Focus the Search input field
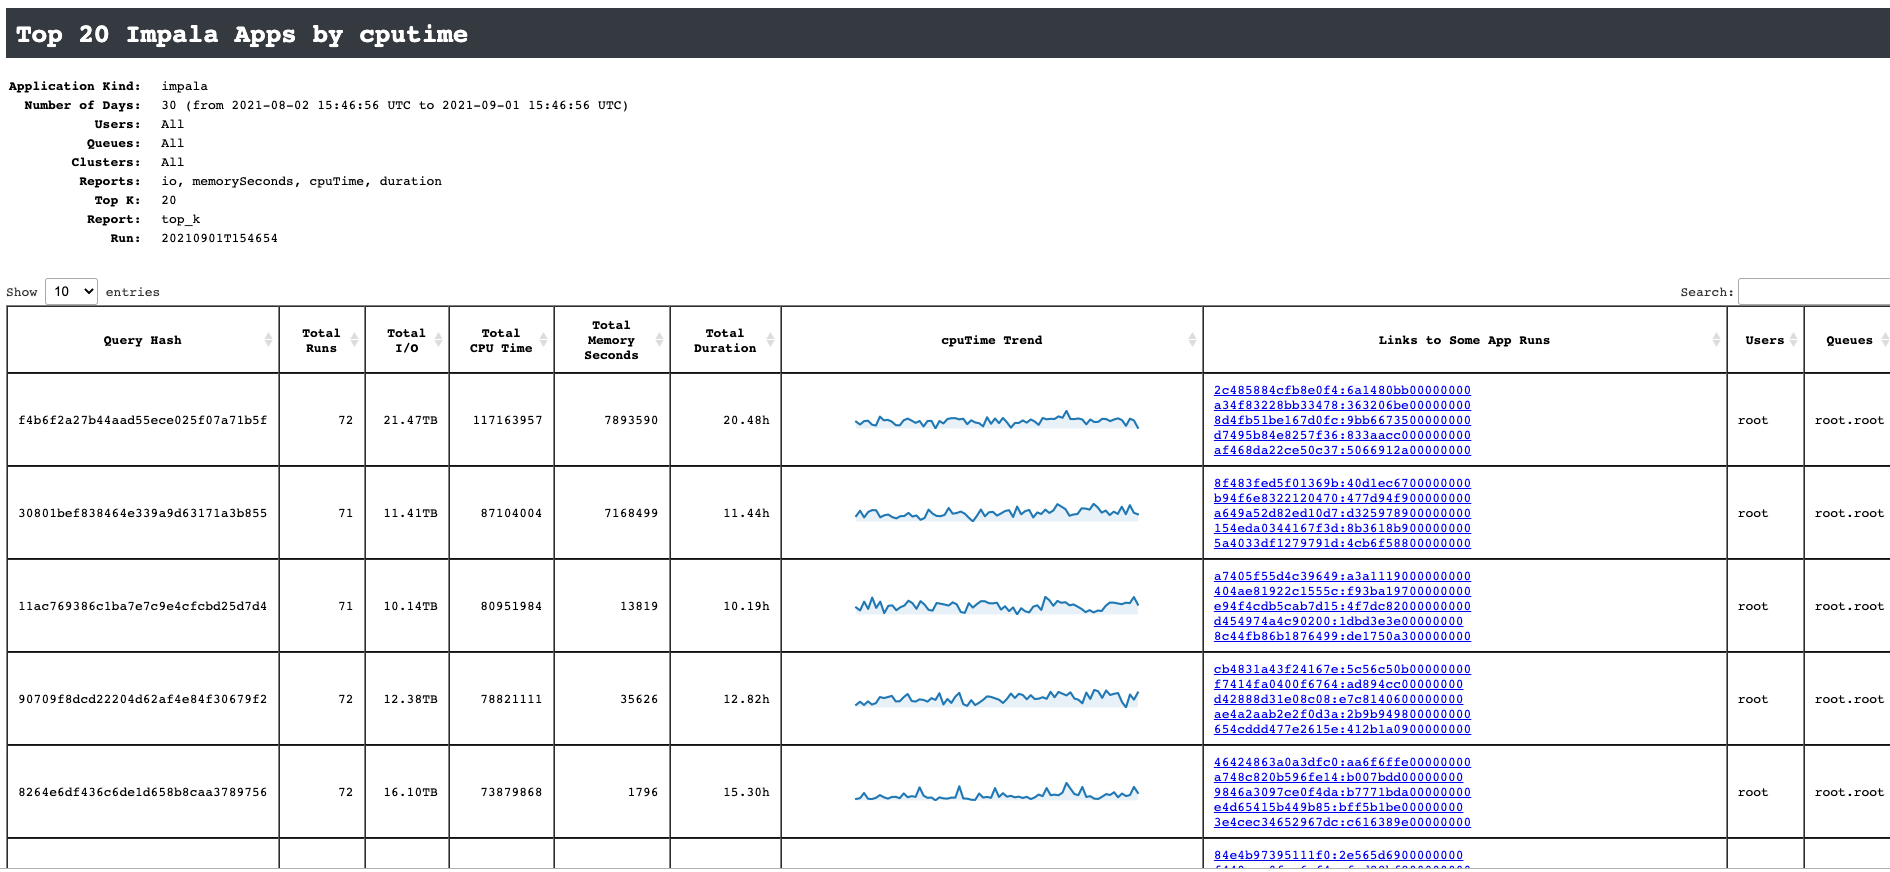Image resolution: width=1890 pixels, height=872 pixels. click(1814, 291)
